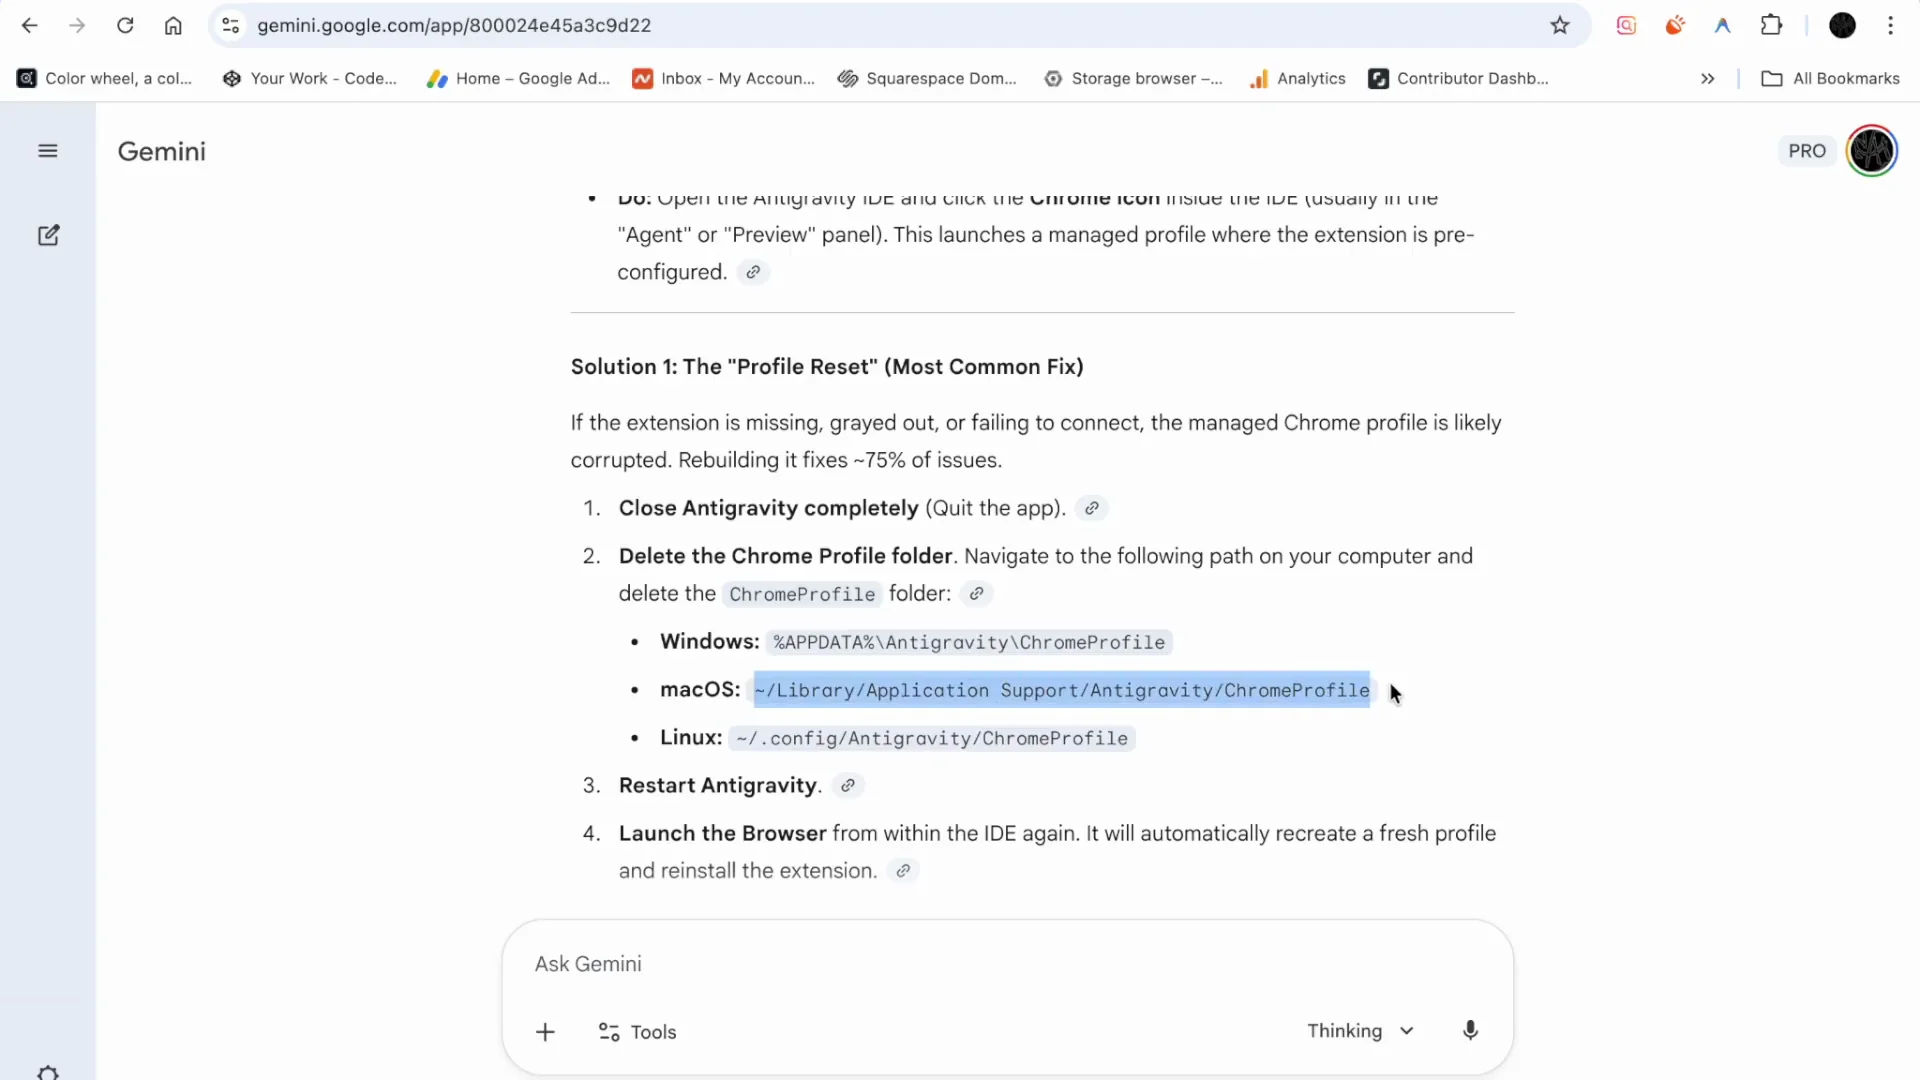Open the Chrome extensions puzzle icon
The image size is (1920, 1080).
pos(1772,25)
